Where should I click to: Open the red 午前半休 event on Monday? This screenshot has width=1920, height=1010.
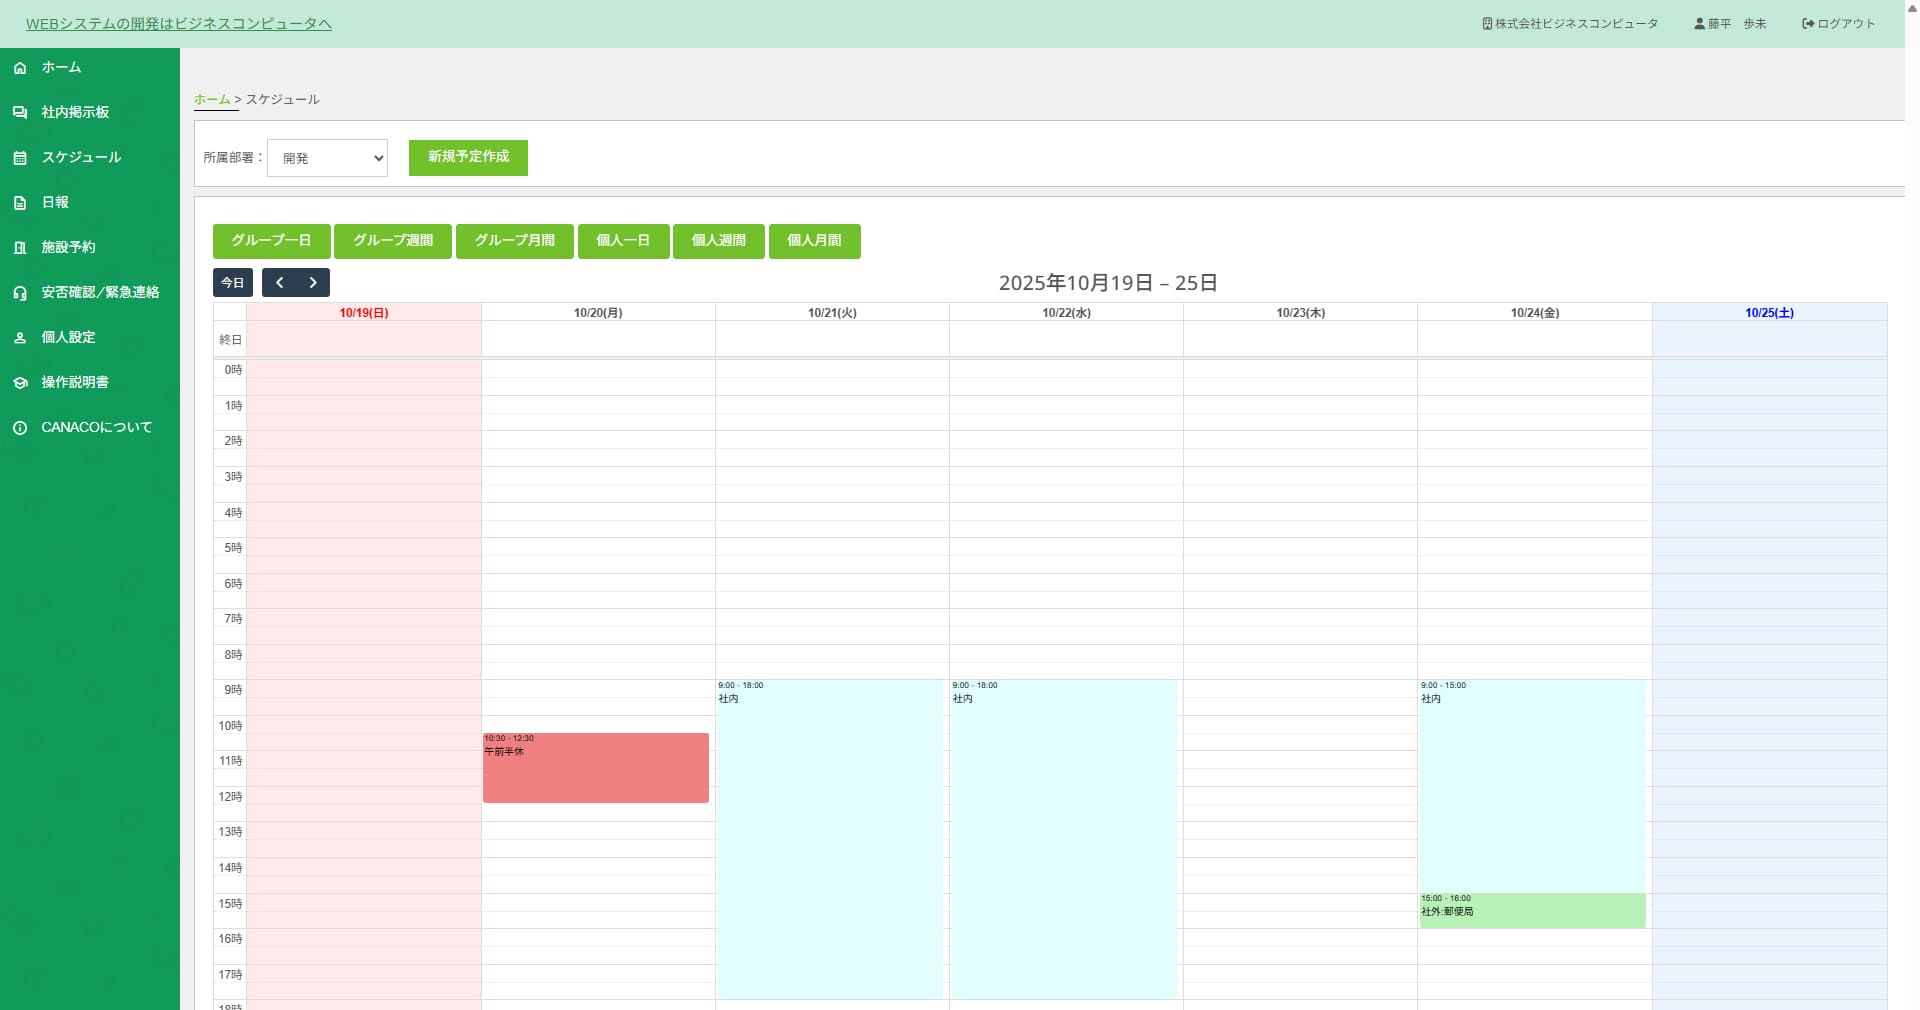[596, 770]
